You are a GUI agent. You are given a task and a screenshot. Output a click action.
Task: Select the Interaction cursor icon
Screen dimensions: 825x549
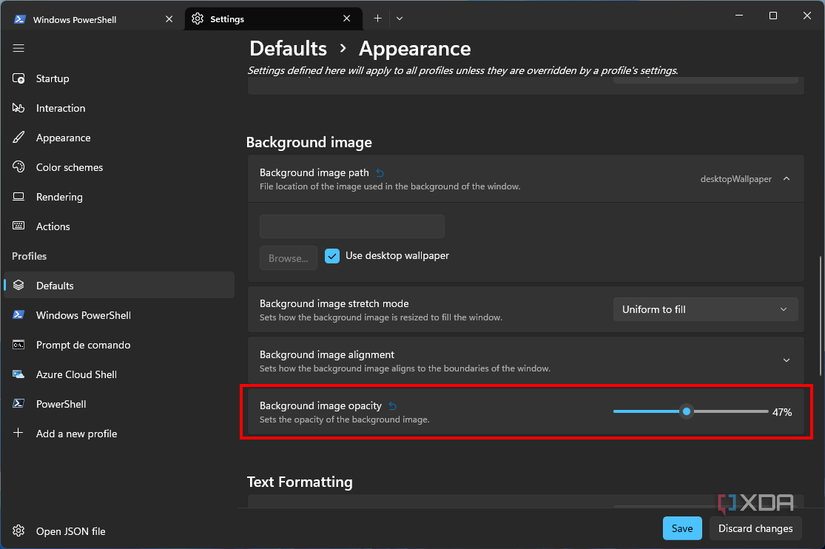18,108
